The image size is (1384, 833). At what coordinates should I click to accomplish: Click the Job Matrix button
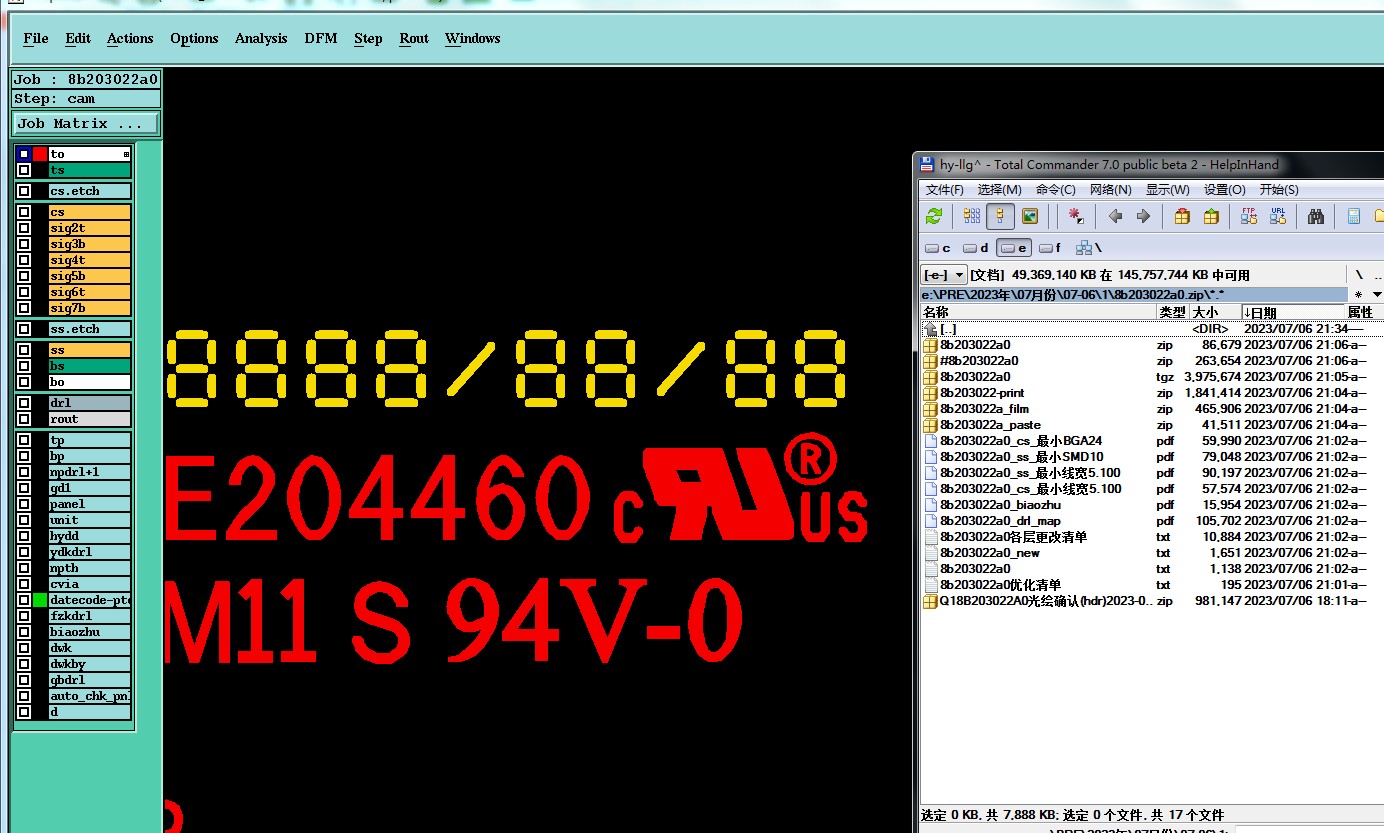click(86, 123)
